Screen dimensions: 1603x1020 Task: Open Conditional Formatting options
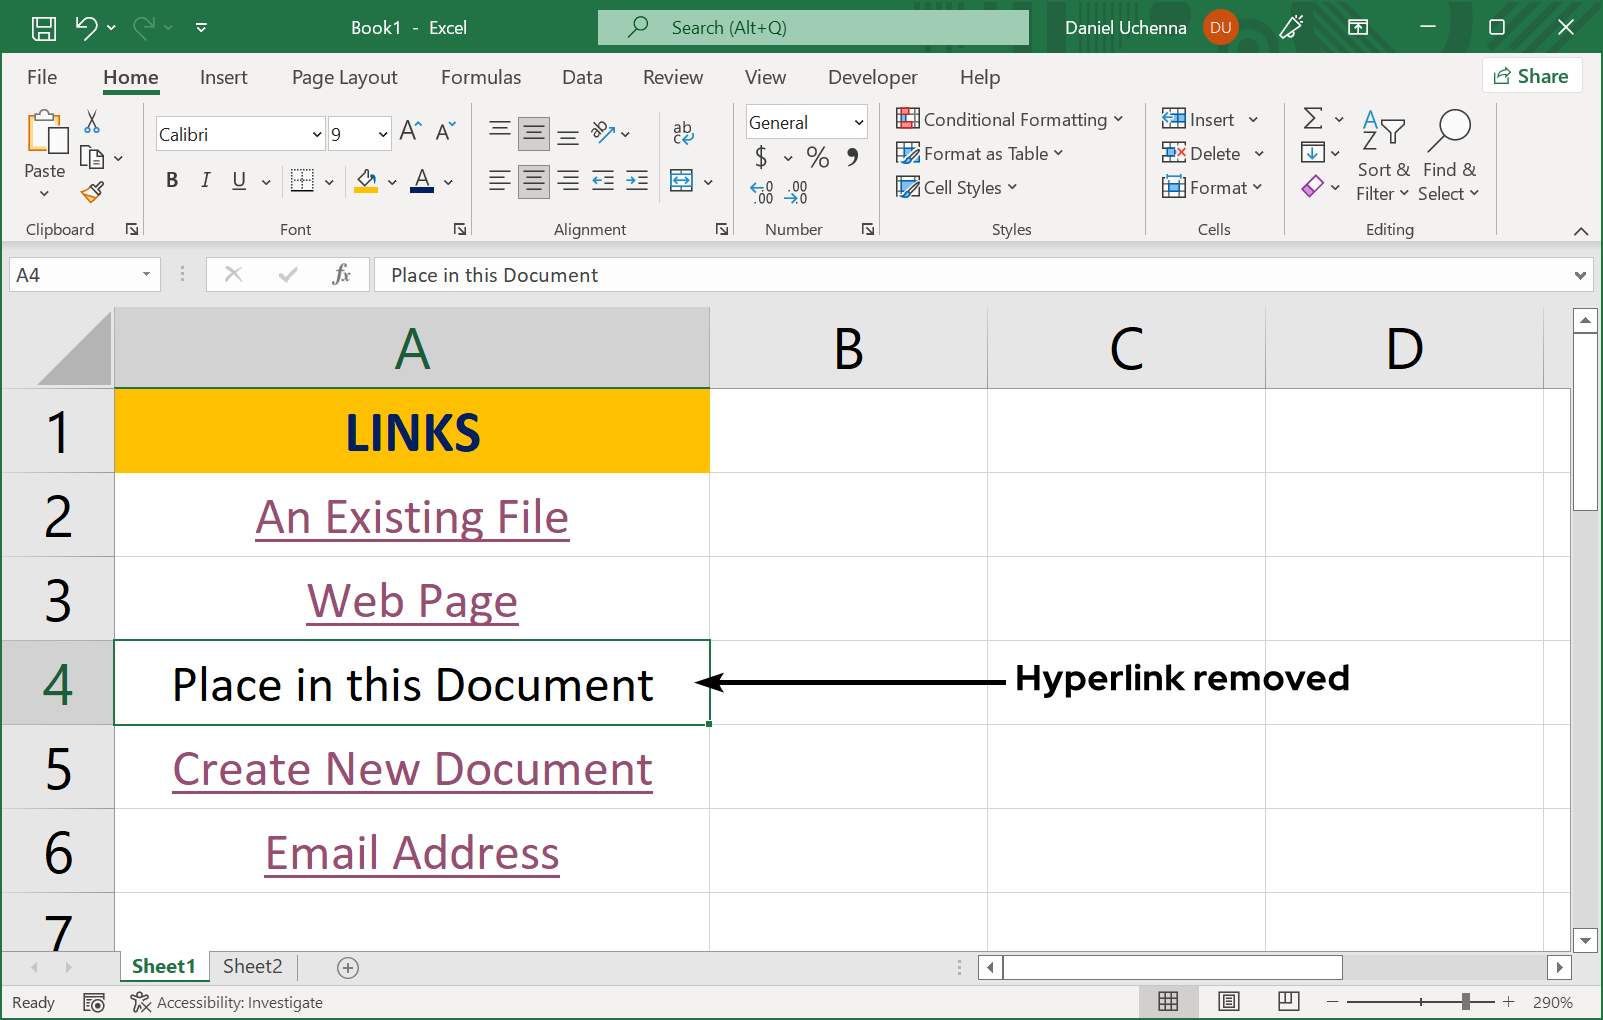click(1010, 119)
